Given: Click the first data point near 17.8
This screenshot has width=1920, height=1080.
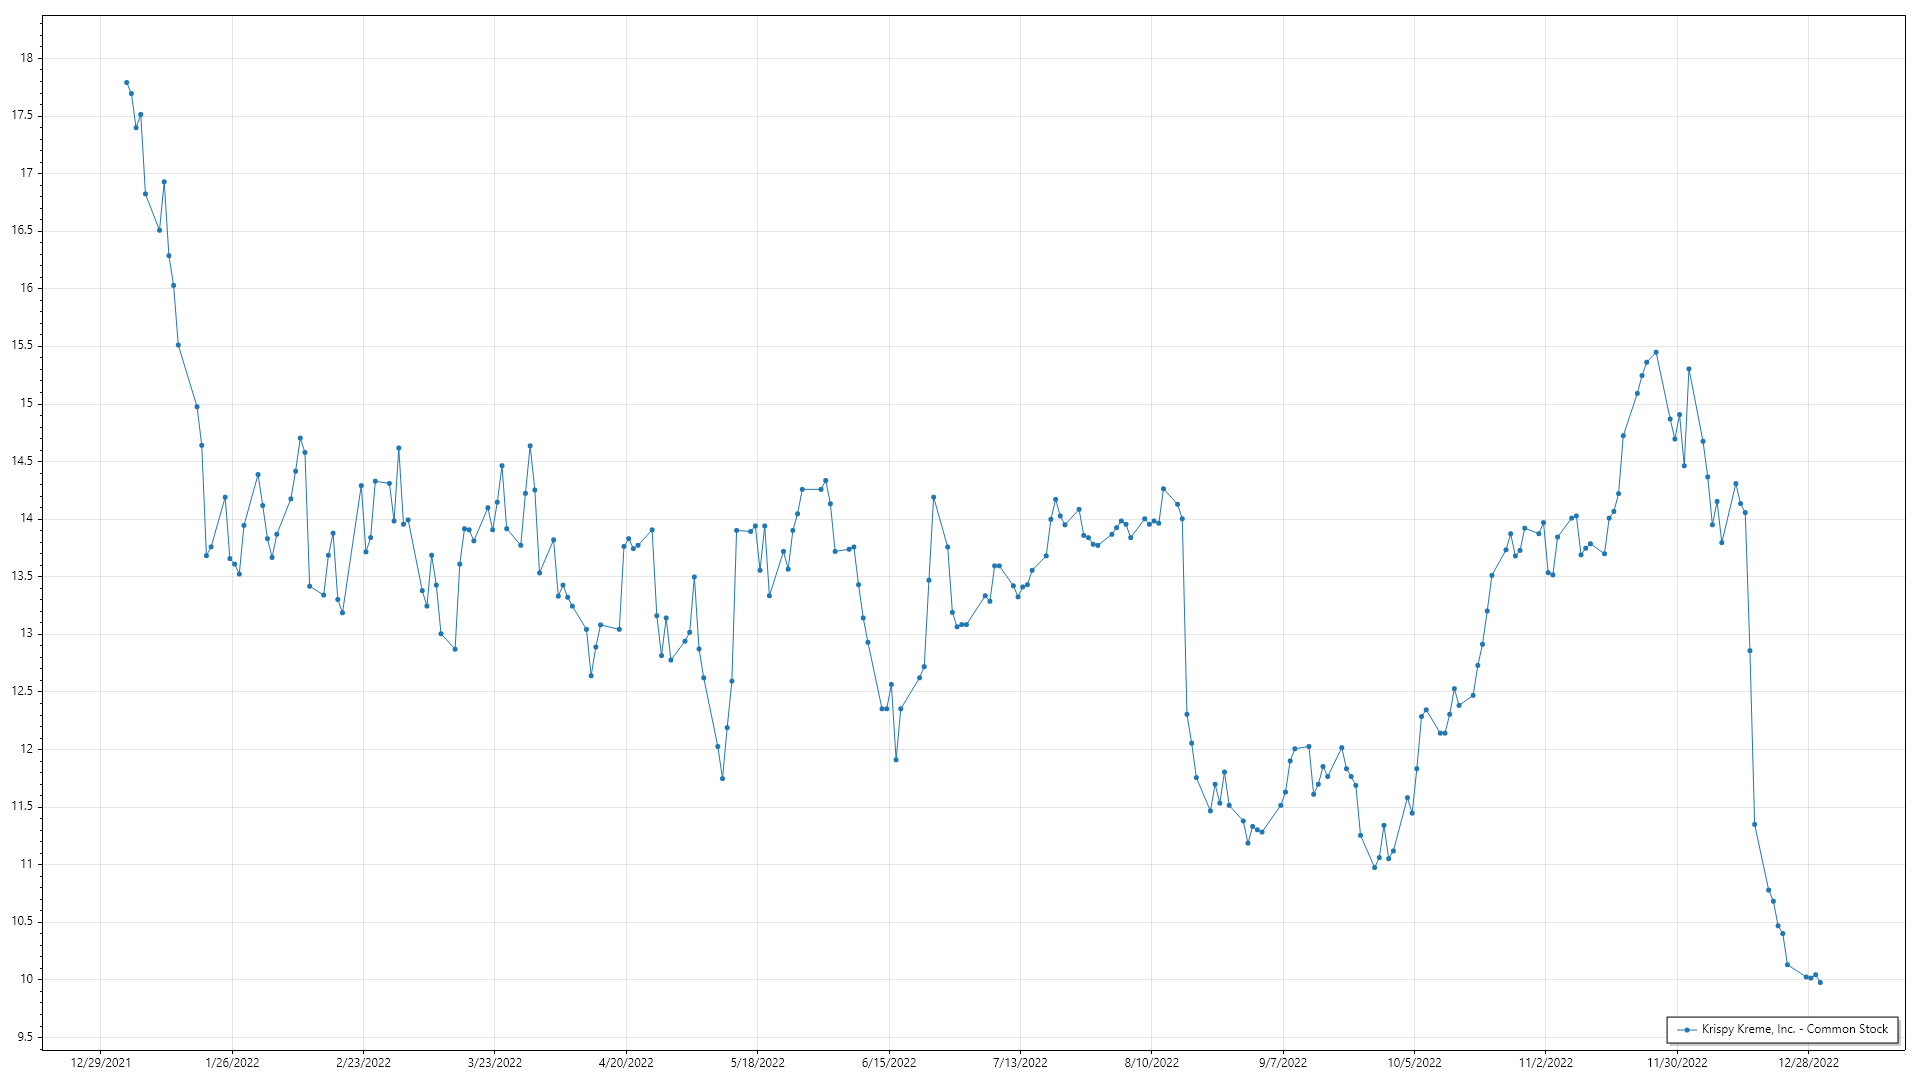Looking at the screenshot, I should 126,82.
